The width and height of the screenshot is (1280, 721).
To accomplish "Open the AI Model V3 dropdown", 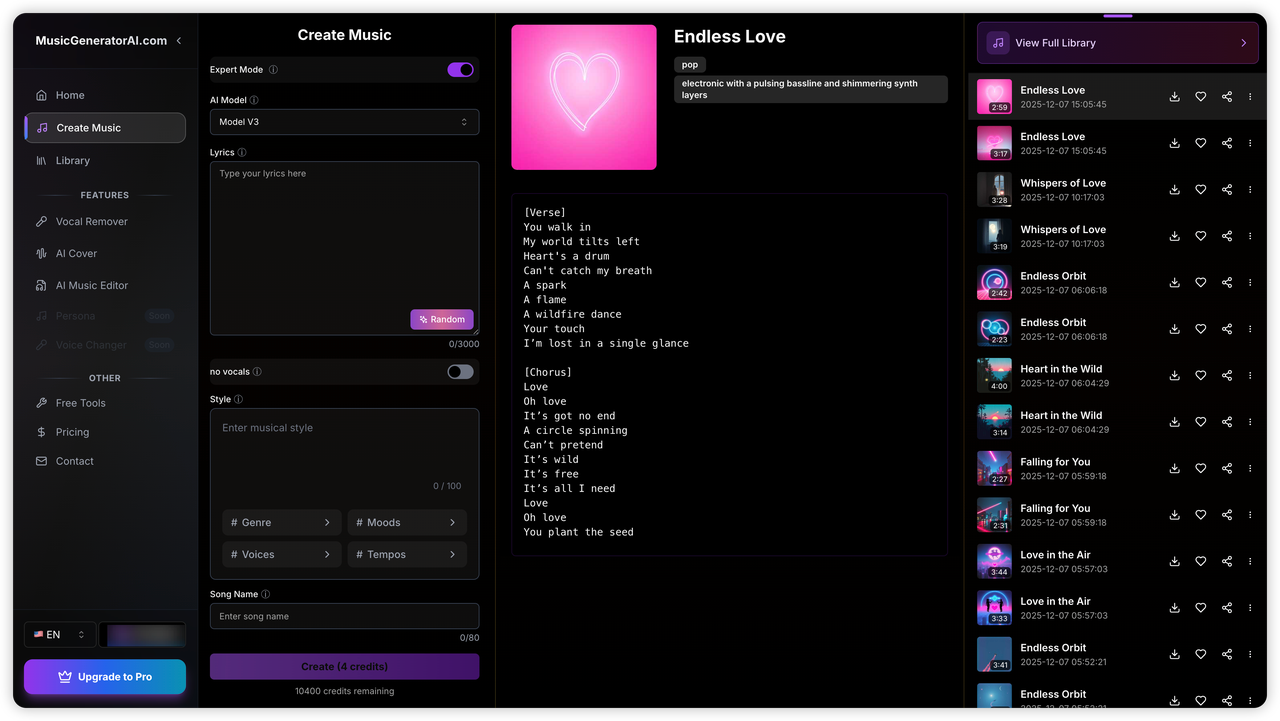I will (x=344, y=122).
